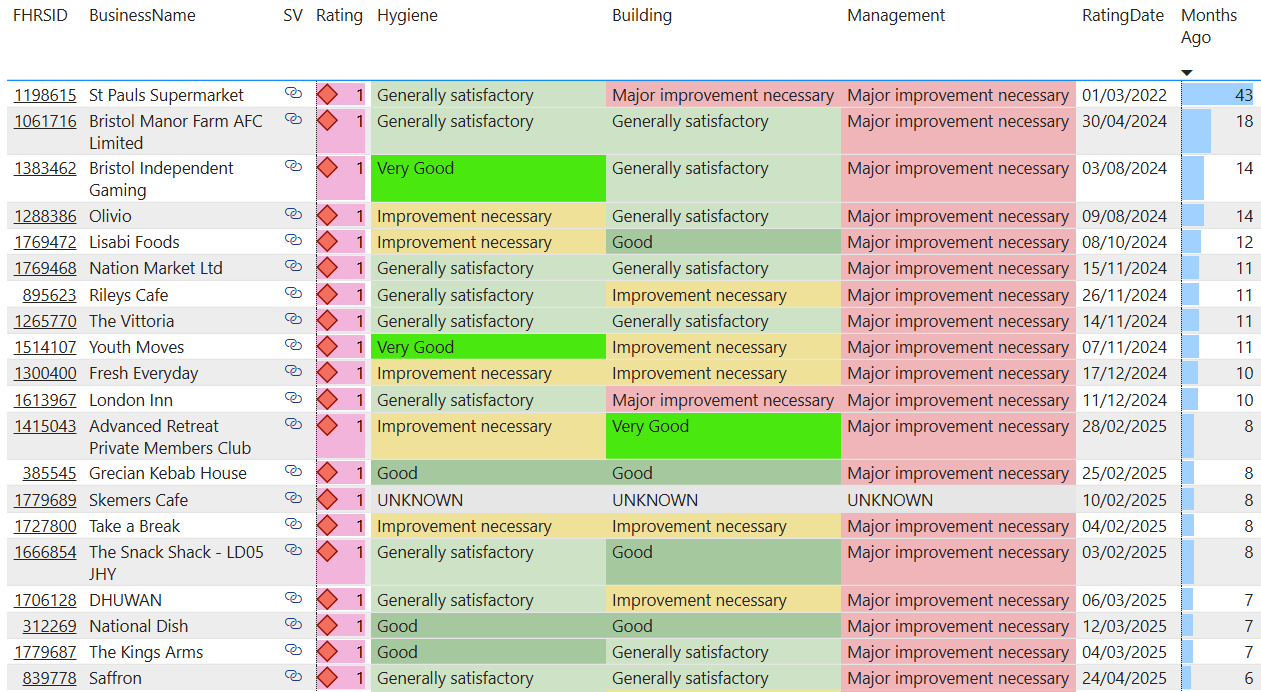Screen dimensions: 1261x692
Task: Click the Months Ago data bar showing 43
Action: coord(1217,95)
